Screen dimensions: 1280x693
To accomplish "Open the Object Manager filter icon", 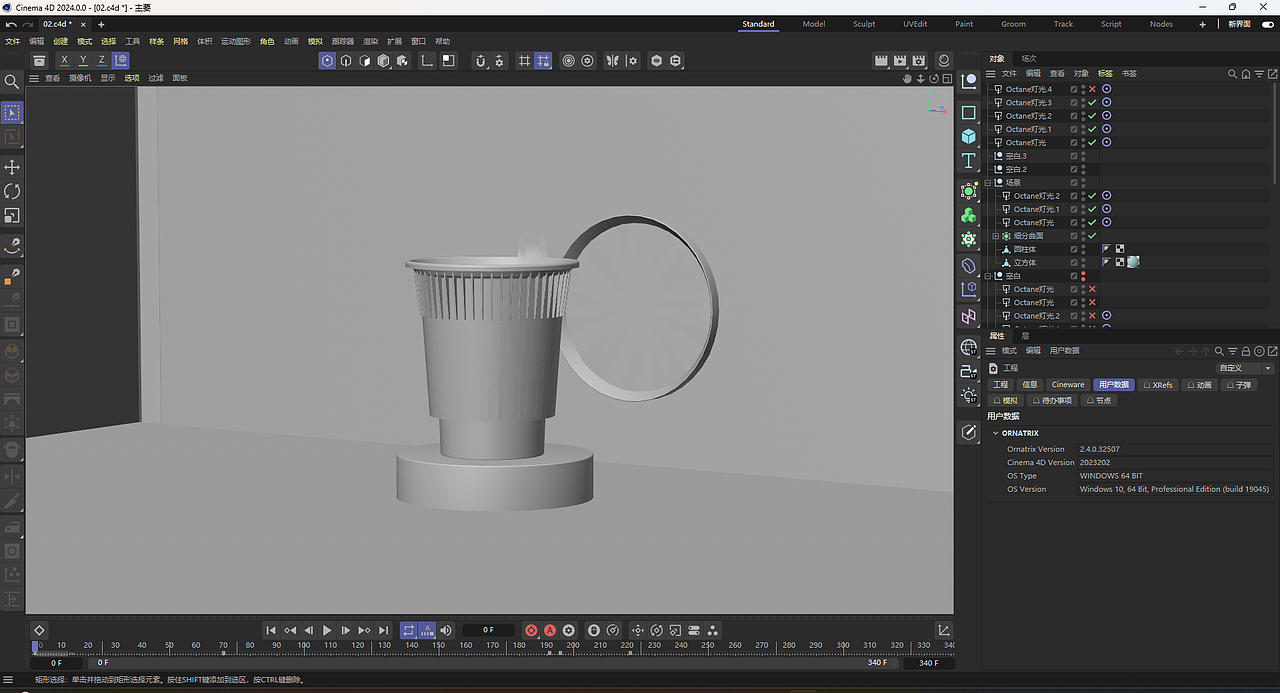I will coord(1257,73).
